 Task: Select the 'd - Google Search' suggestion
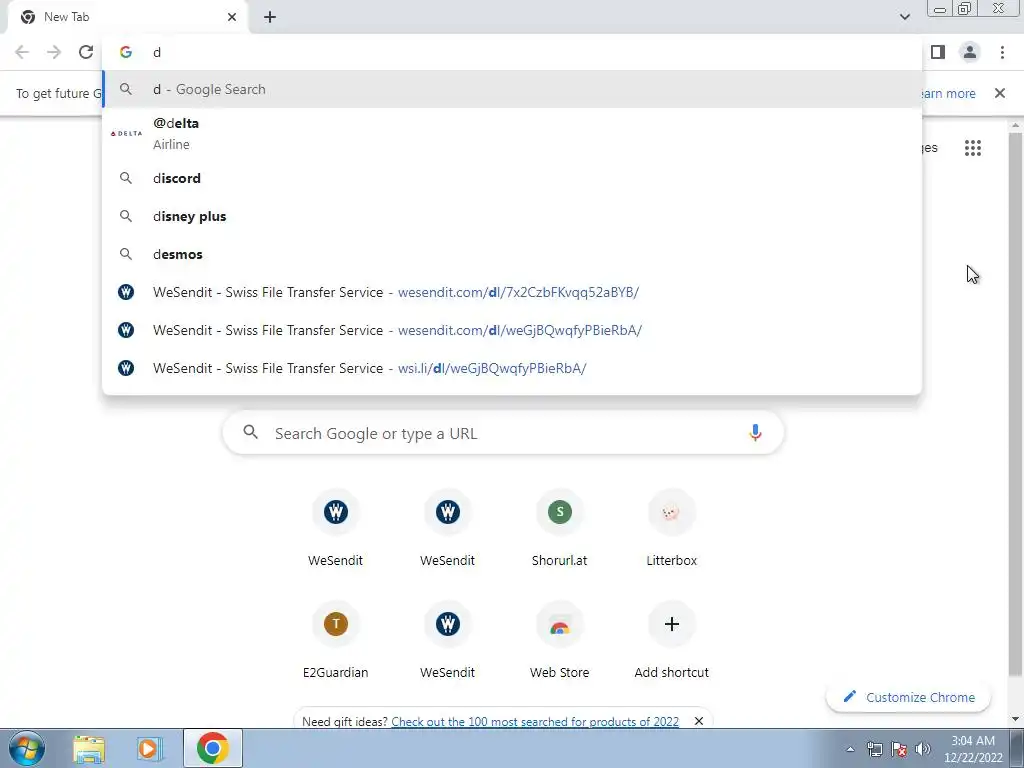(512, 89)
